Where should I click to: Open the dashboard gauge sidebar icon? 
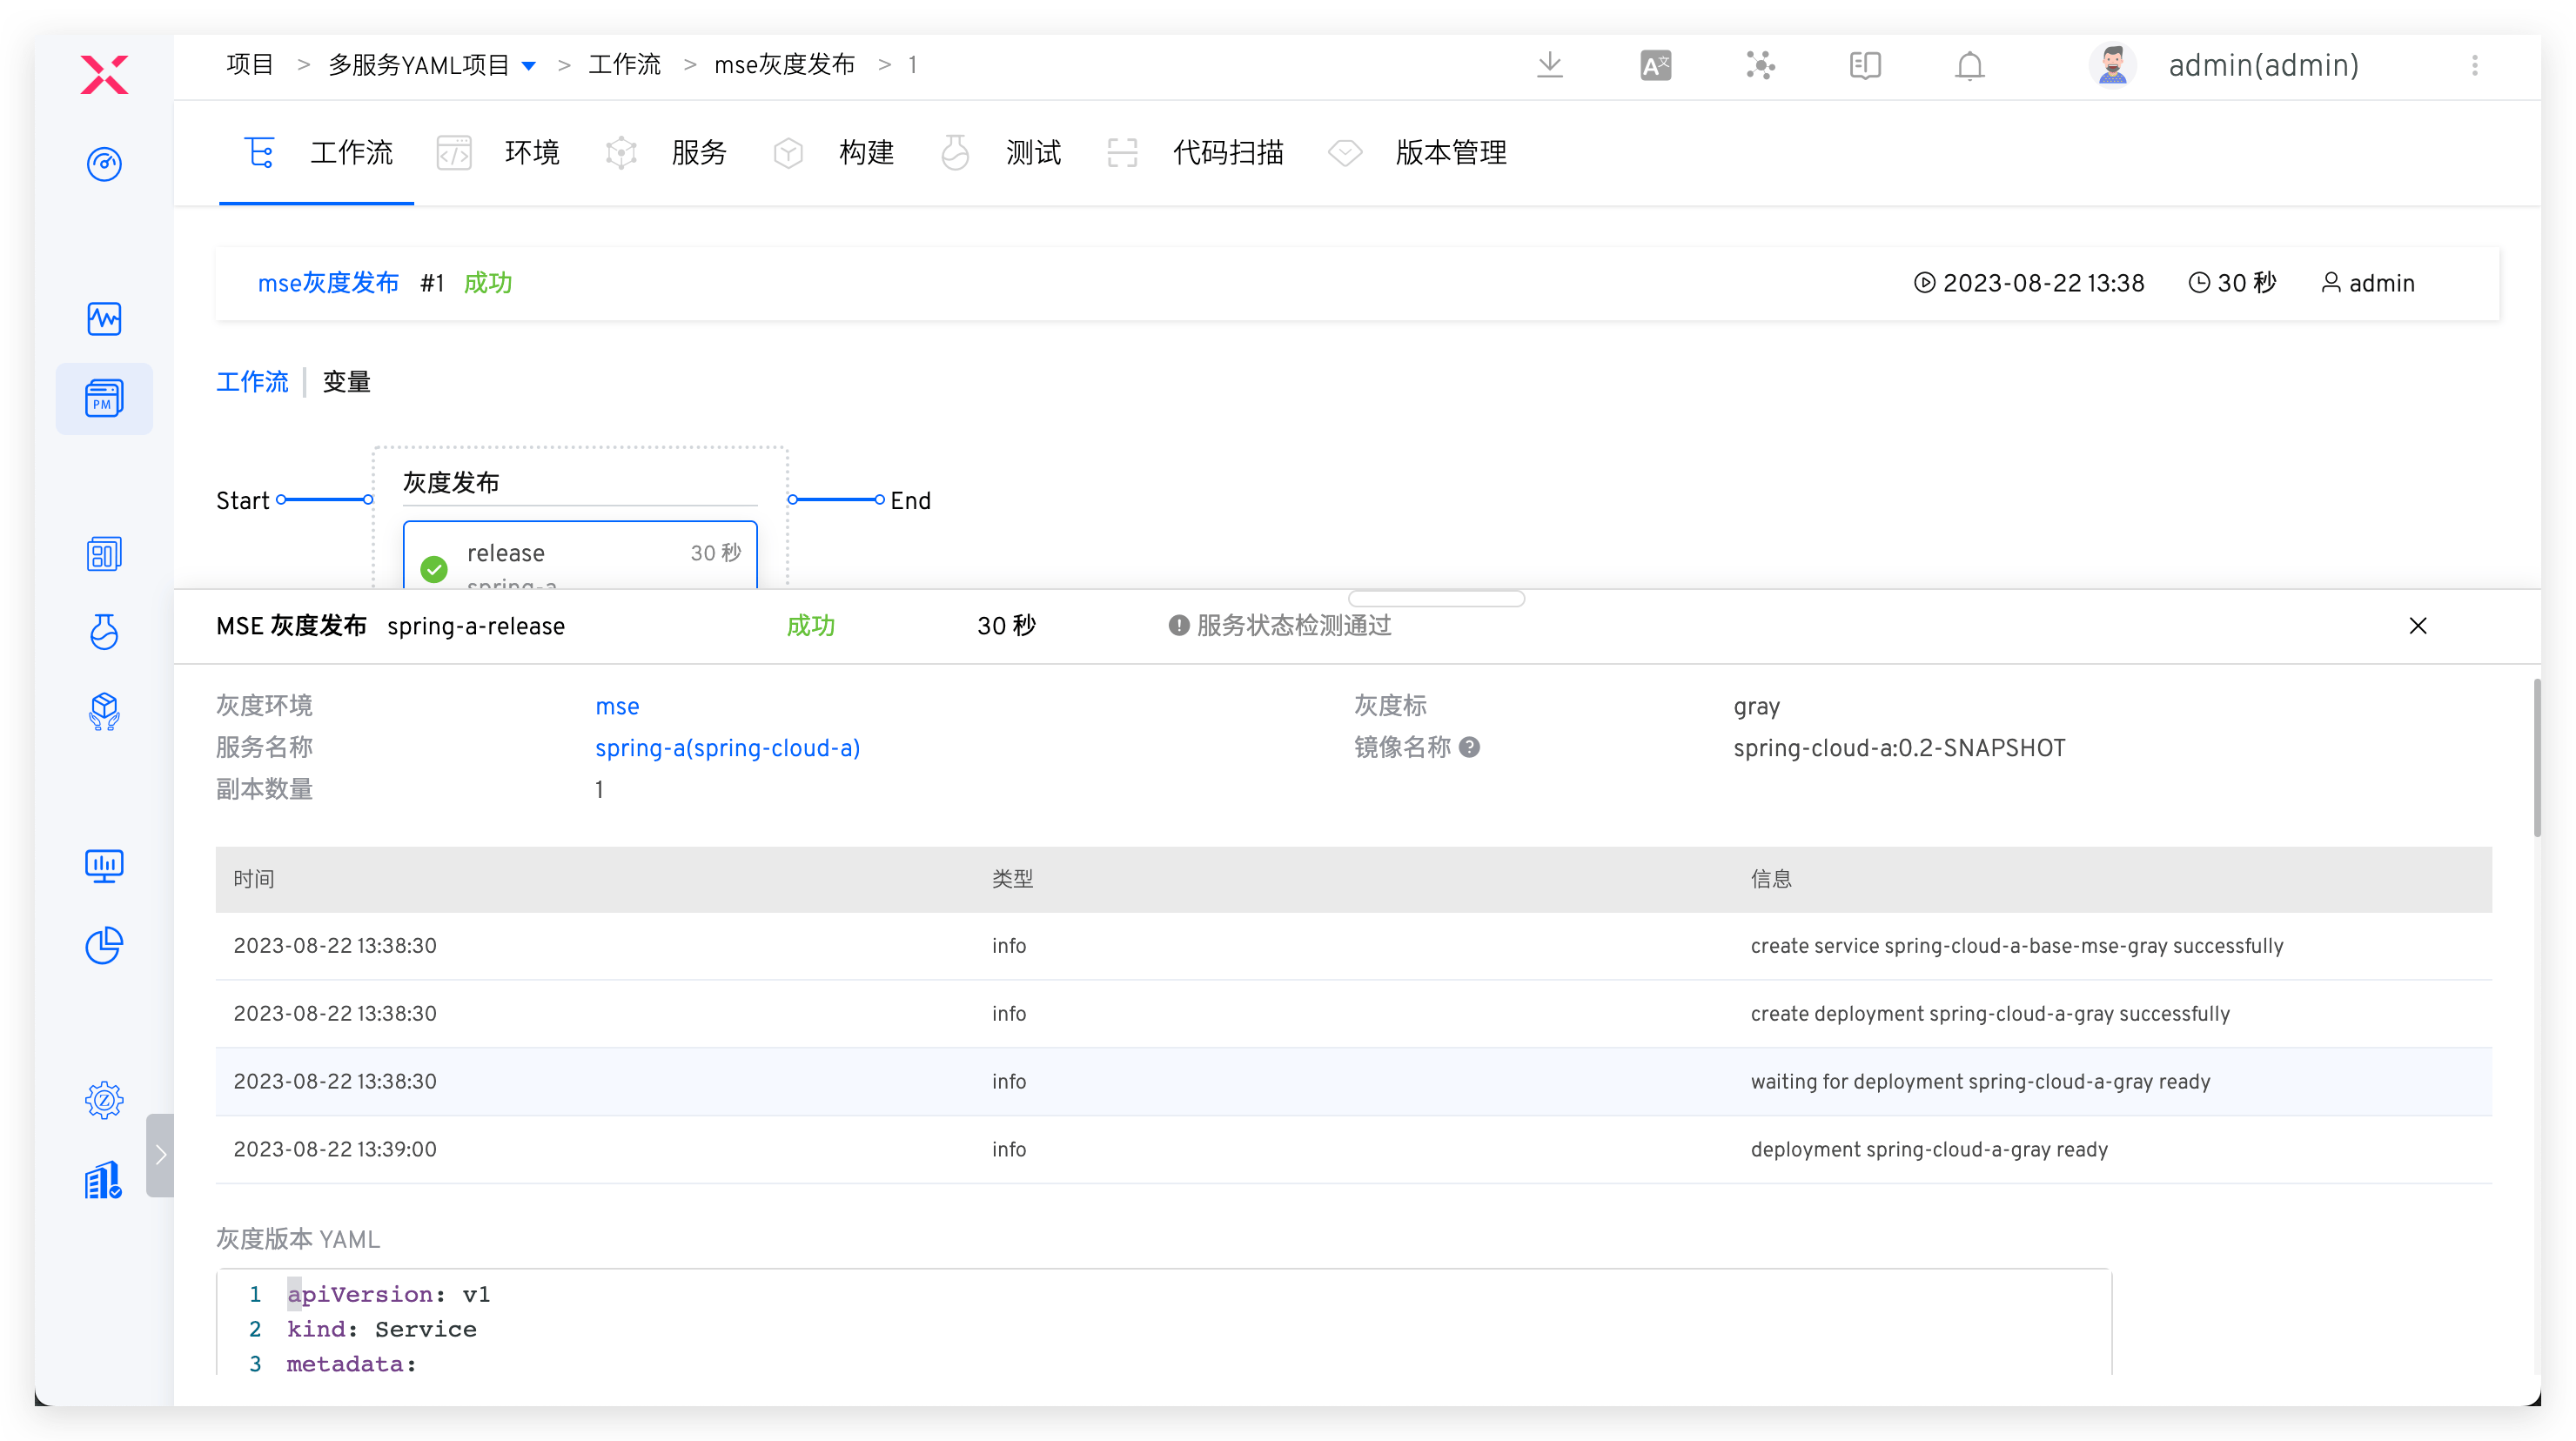104,164
